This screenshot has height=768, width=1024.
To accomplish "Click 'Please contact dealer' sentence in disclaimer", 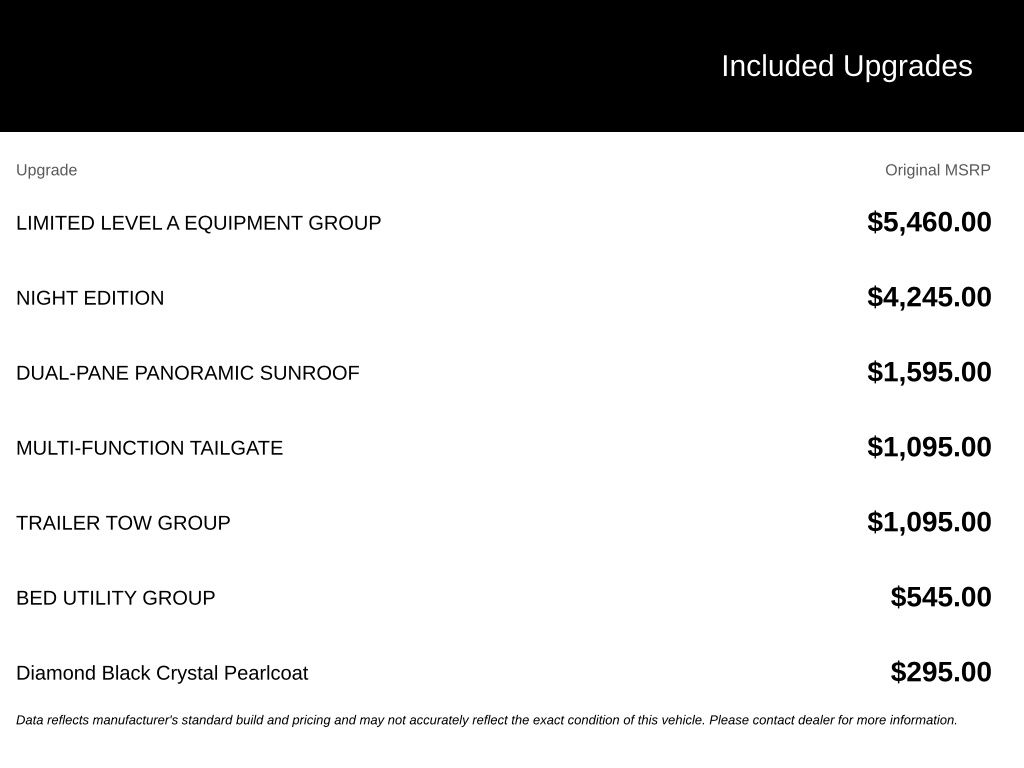I will pyautogui.click(x=833, y=720).
